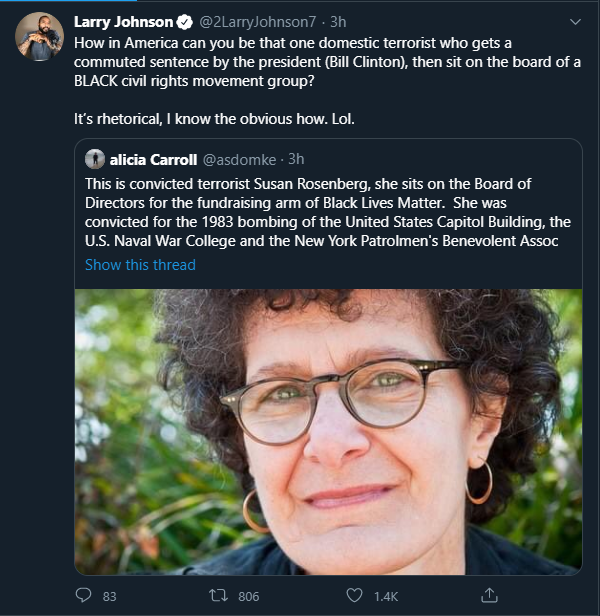The height and width of the screenshot is (616, 600).
Task: Click the 806 retweets count
Action: pos(249,597)
